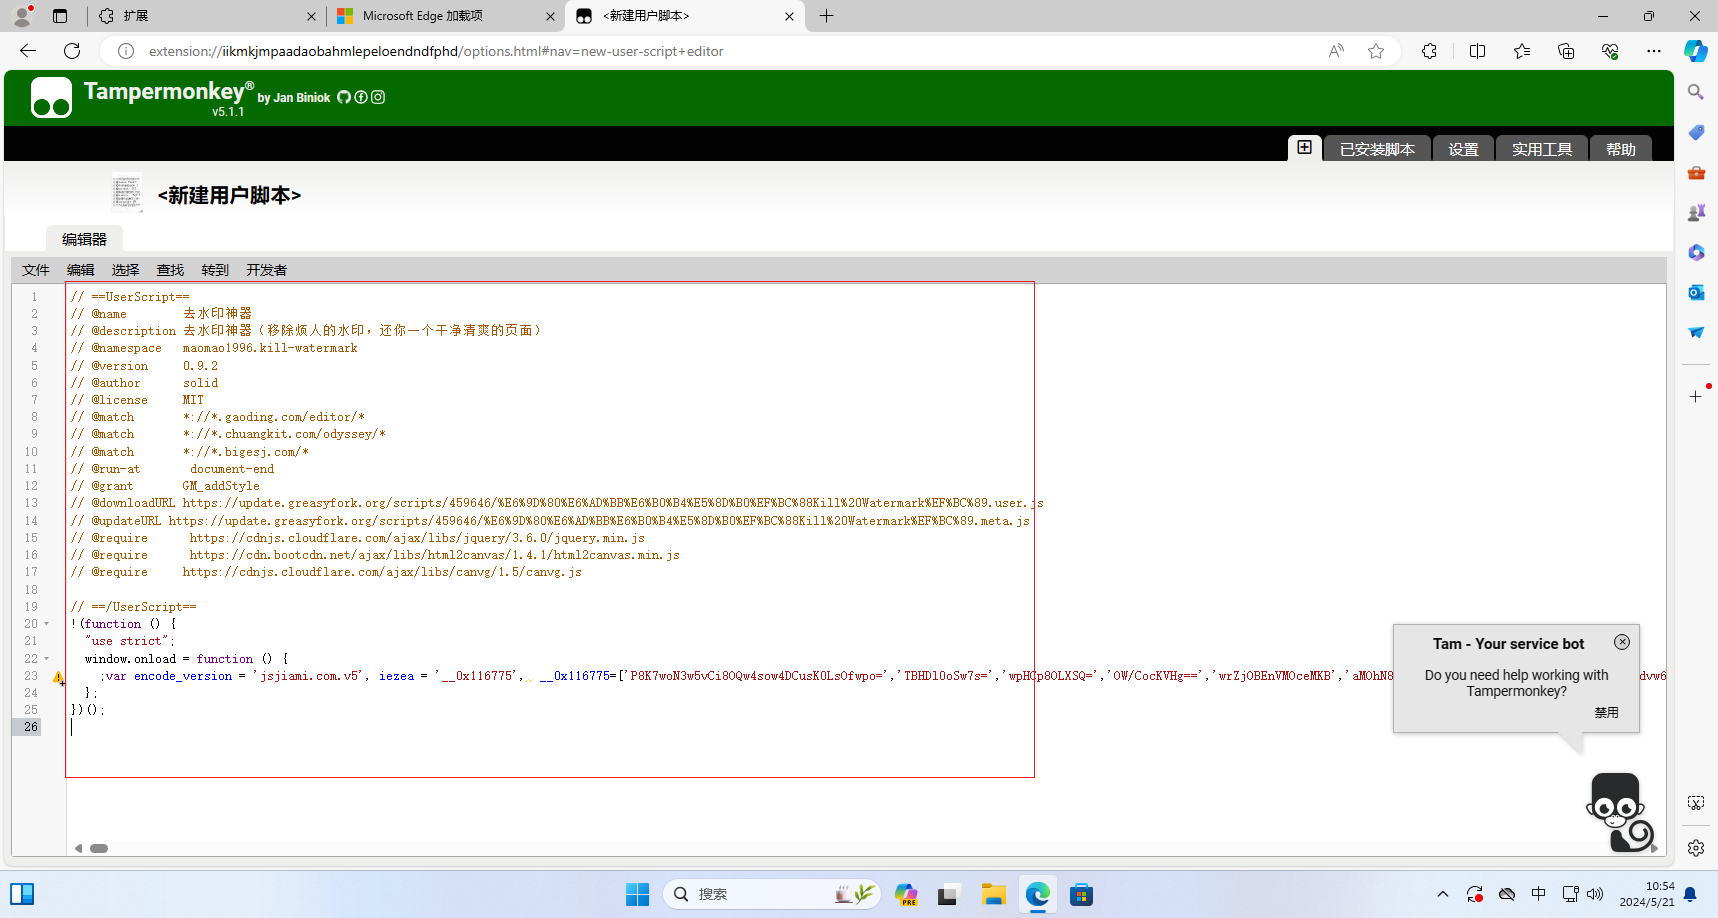Click the horizontal scrollbar thumb in editor

pyautogui.click(x=99, y=848)
